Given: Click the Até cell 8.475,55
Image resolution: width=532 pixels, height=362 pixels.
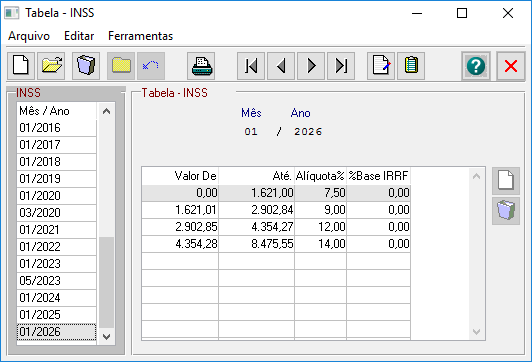Looking at the screenshot, I should tap(256, 244).
